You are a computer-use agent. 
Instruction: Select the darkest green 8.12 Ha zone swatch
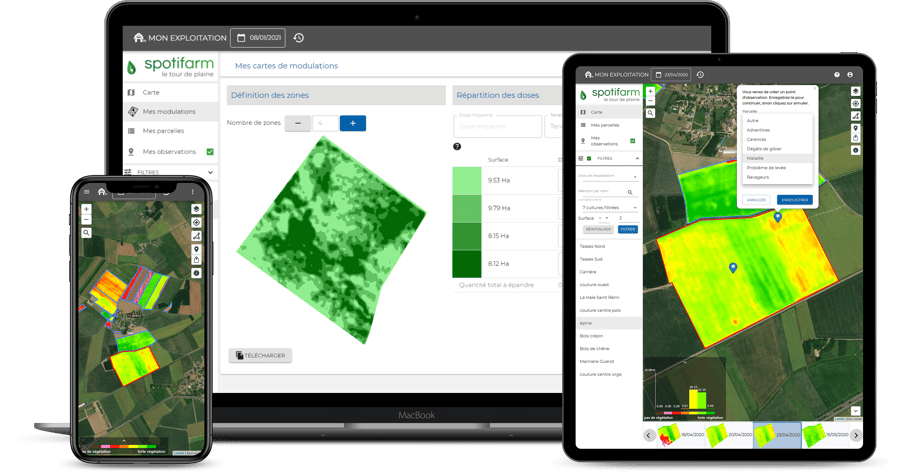click(467, 264)
